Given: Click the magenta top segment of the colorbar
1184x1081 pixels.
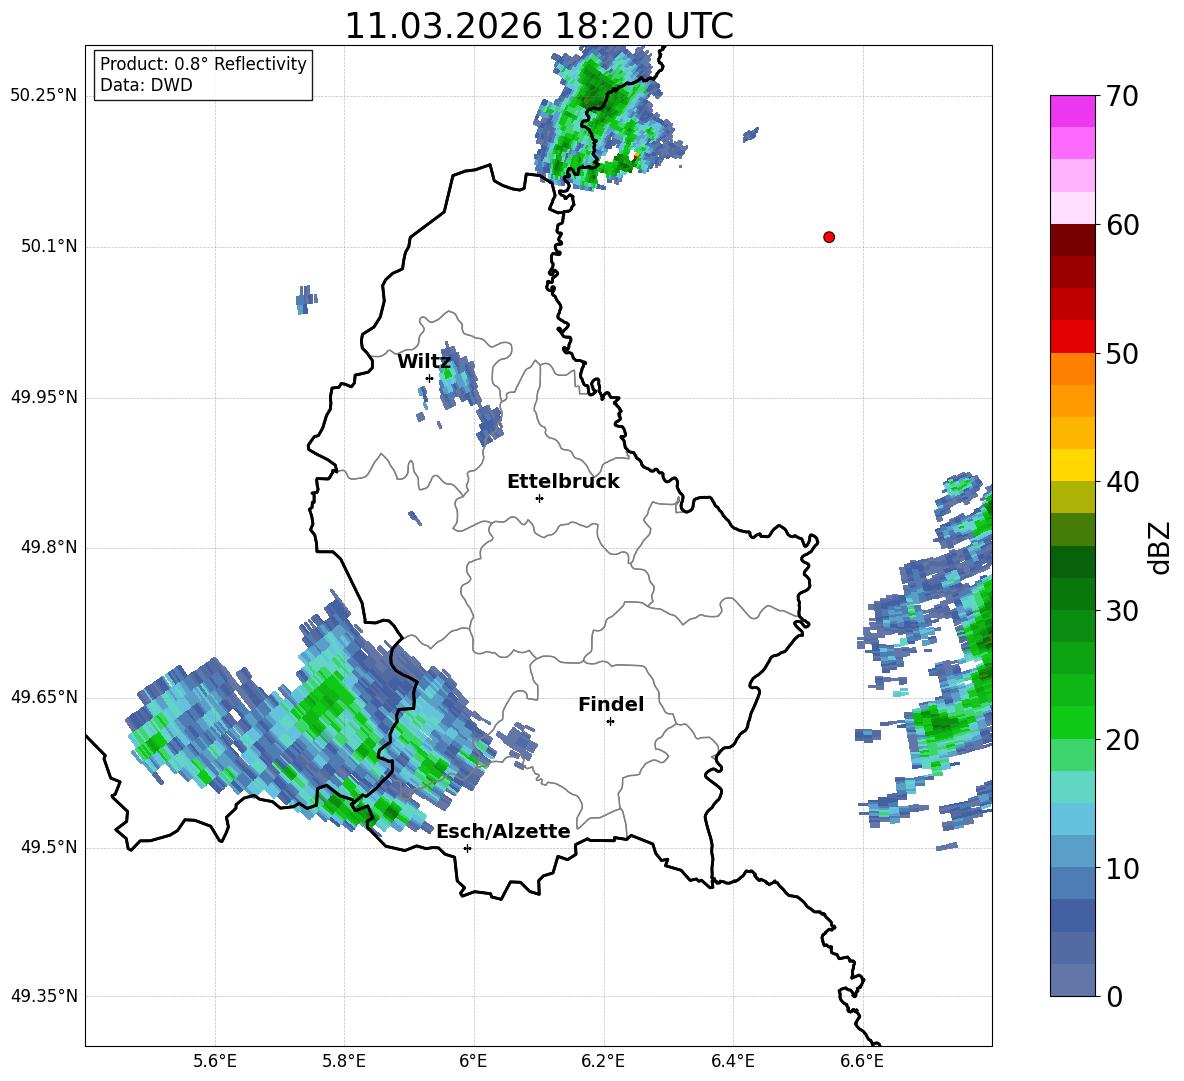Looking at the screenshot, I should pos(1072,111).
